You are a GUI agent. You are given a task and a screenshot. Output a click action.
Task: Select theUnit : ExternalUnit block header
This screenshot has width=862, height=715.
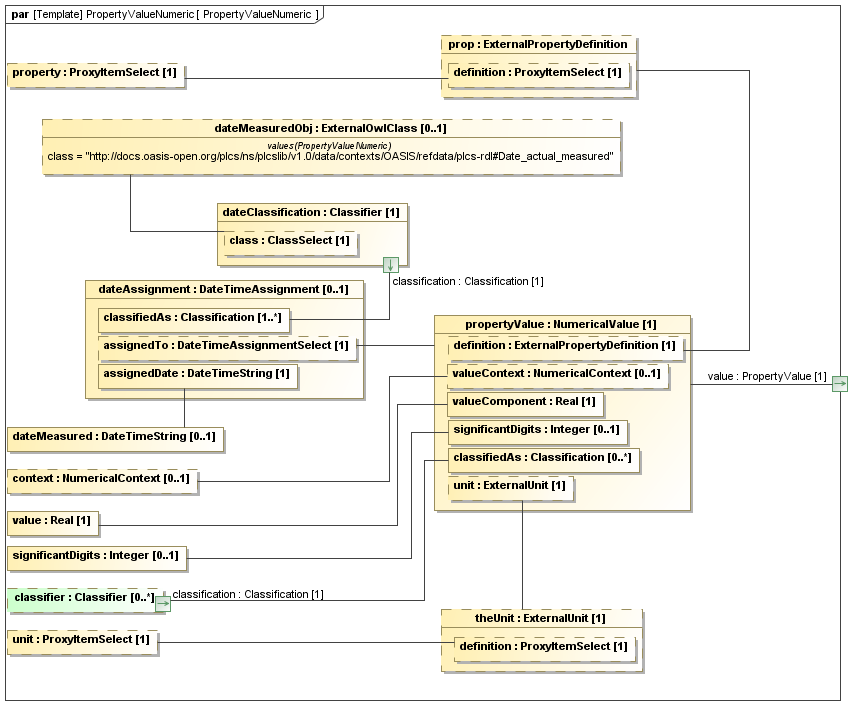[x=540, y=618]
